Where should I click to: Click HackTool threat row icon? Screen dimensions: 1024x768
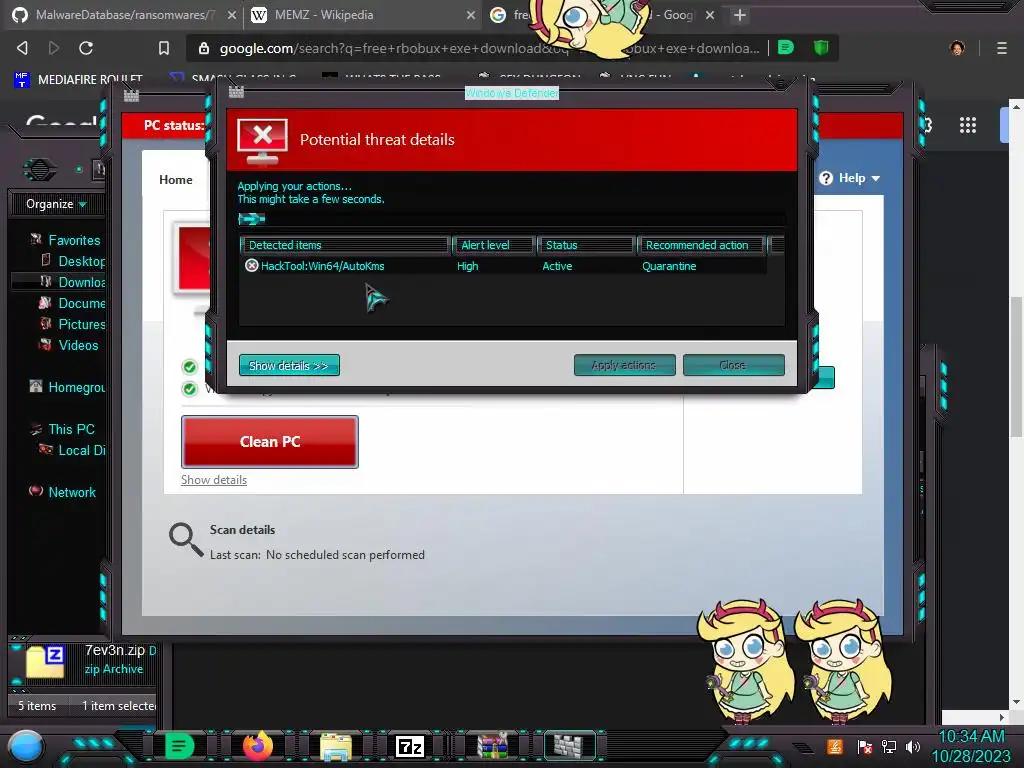tap(251, 266)
